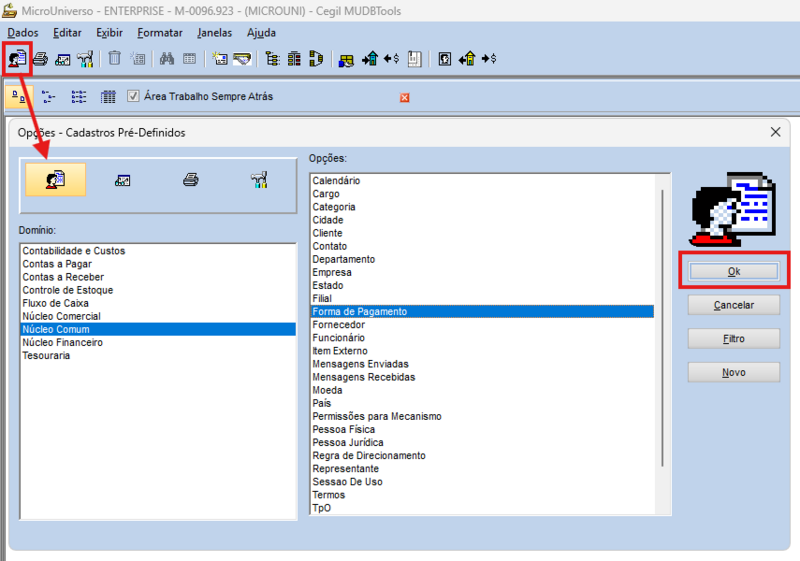
Task: Click the trash can delete icon
Action: (x=115, y=58)
